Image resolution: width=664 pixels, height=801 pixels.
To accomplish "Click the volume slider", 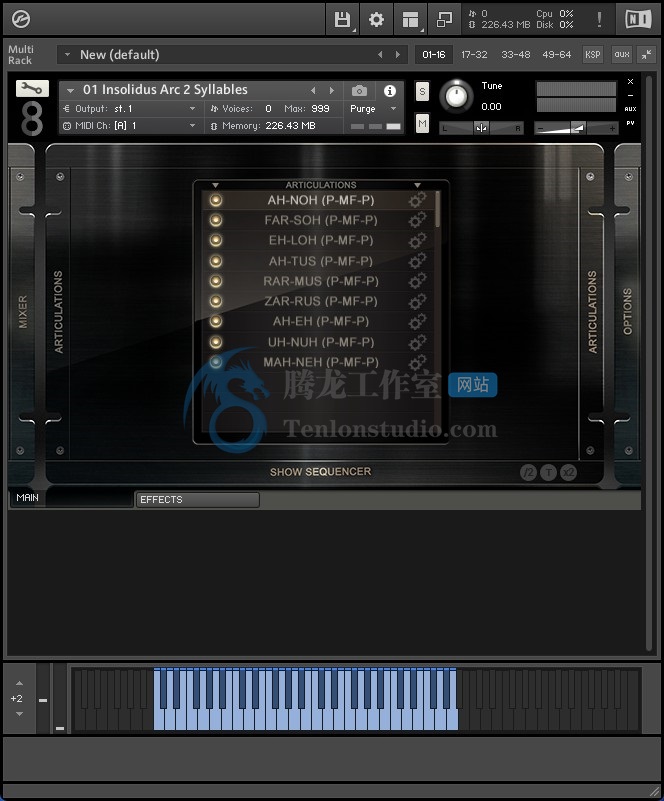I will tap(576, 128).
